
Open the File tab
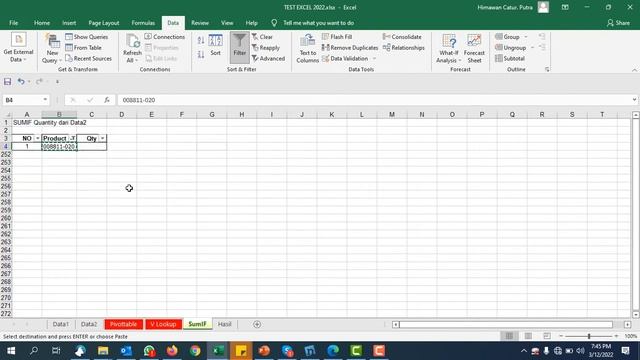pyautogui.click(x=13, y=23)
